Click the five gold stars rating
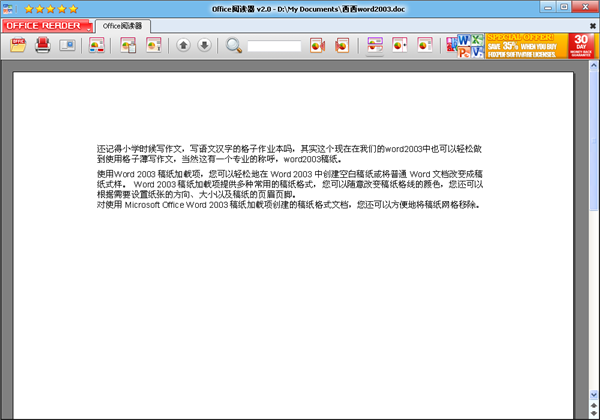The height and width of the screenshot is (420, 600). pyautogui.click(x=51, y=9)
